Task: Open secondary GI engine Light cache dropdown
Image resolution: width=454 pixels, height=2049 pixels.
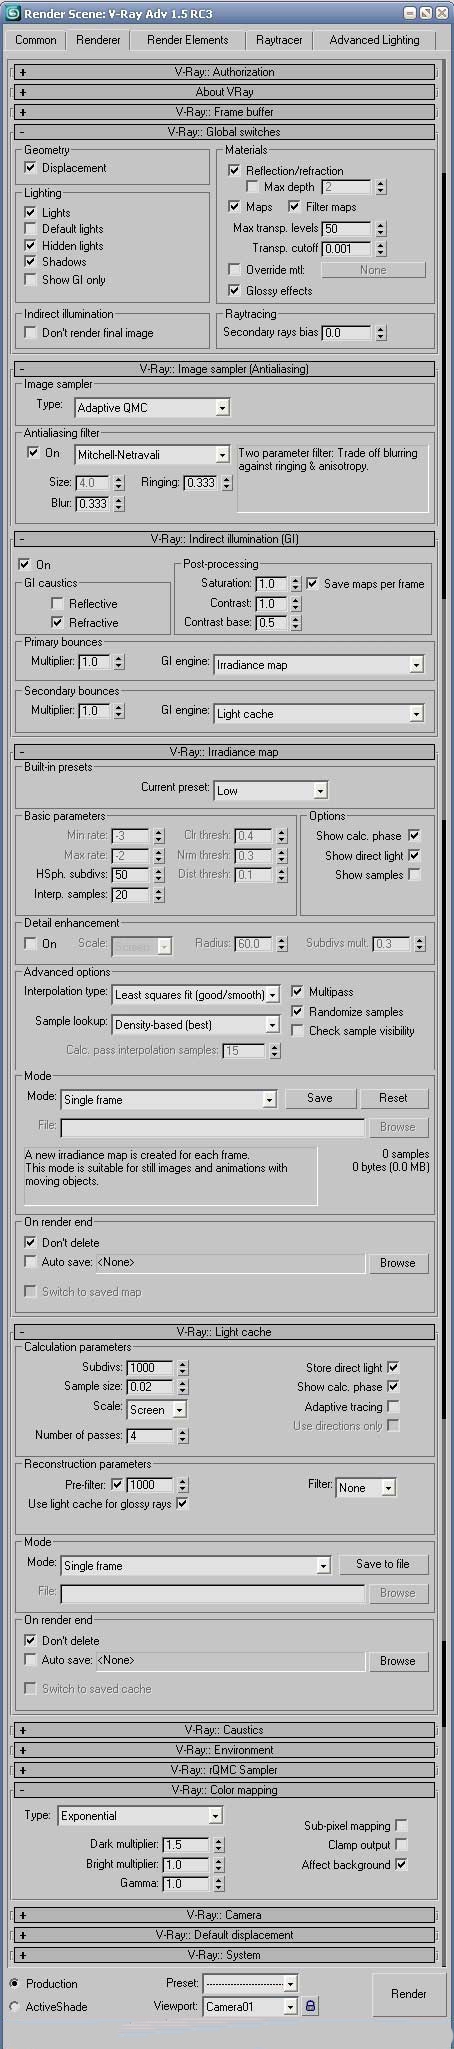Action: (319, 713)
